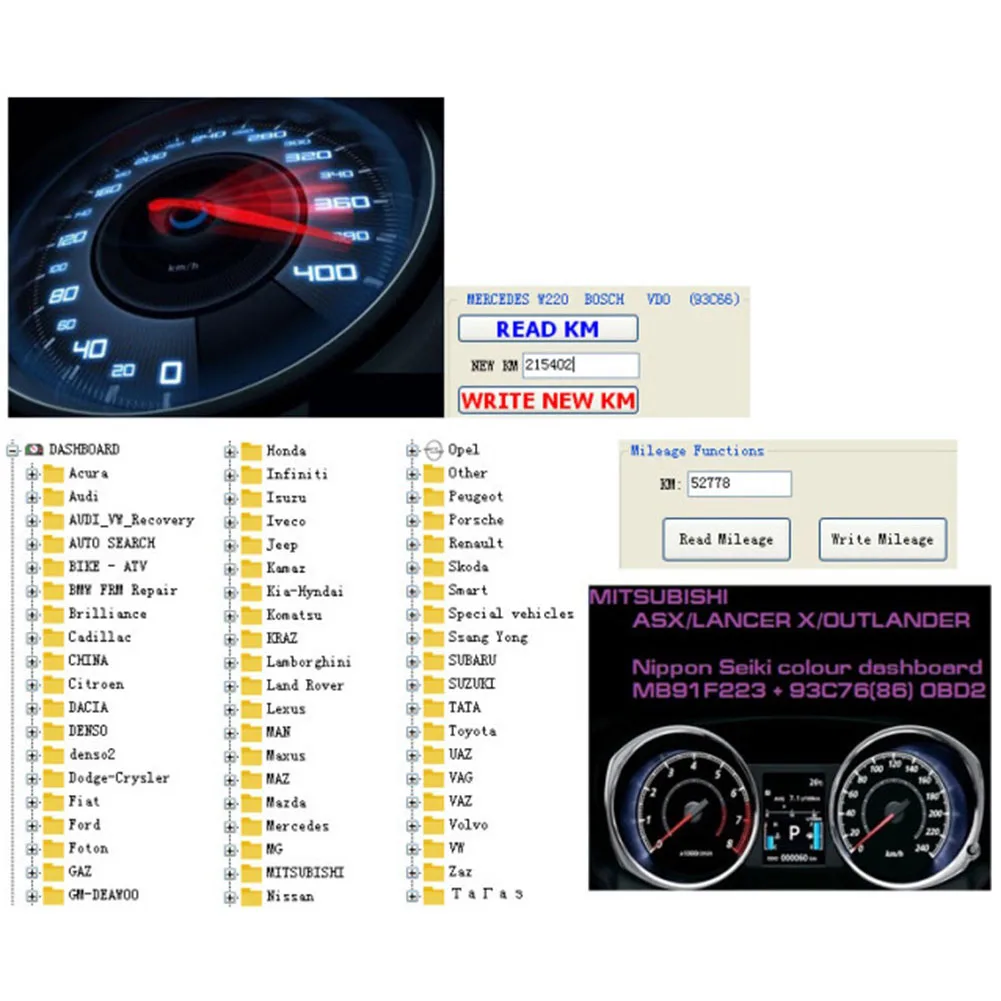Click the Renault folder icon
The height and width of the screenshot is (1001, 1001).
coord(434,544)
